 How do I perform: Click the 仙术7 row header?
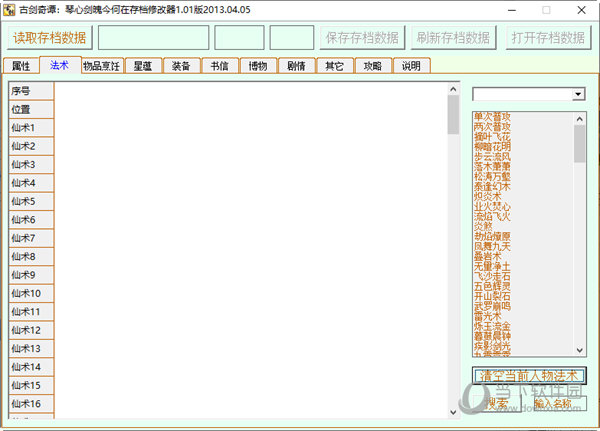pos(31,238)
